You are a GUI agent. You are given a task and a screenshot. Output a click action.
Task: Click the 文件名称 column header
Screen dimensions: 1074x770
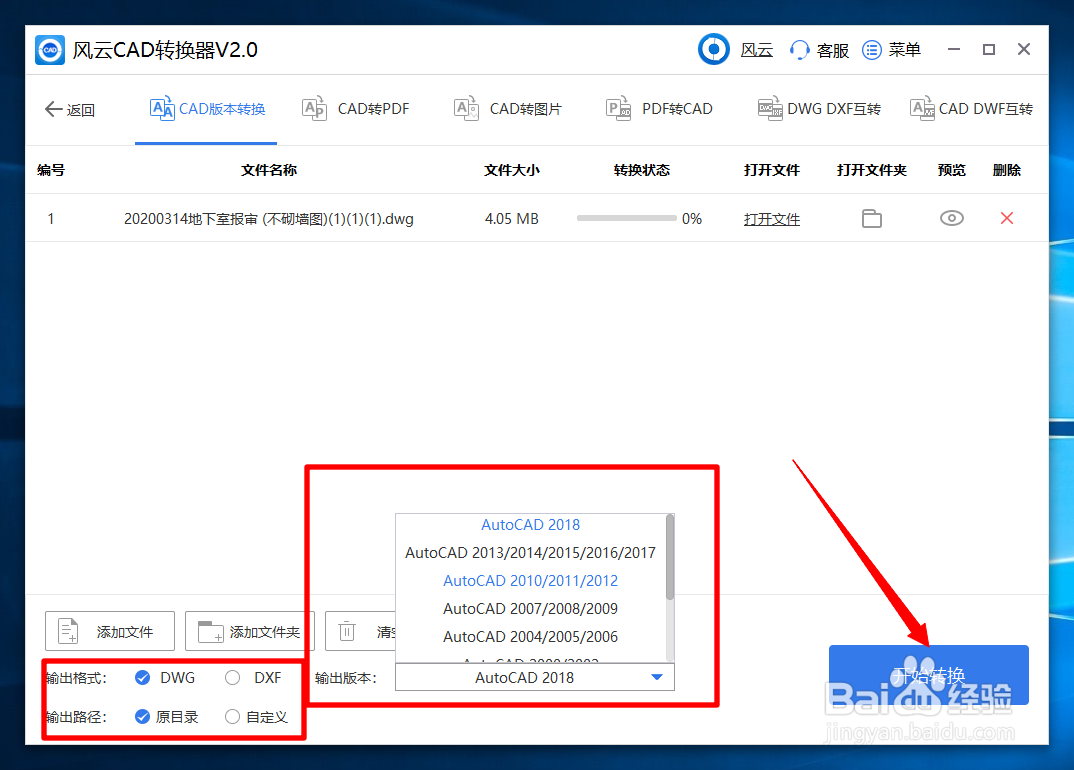268,170
